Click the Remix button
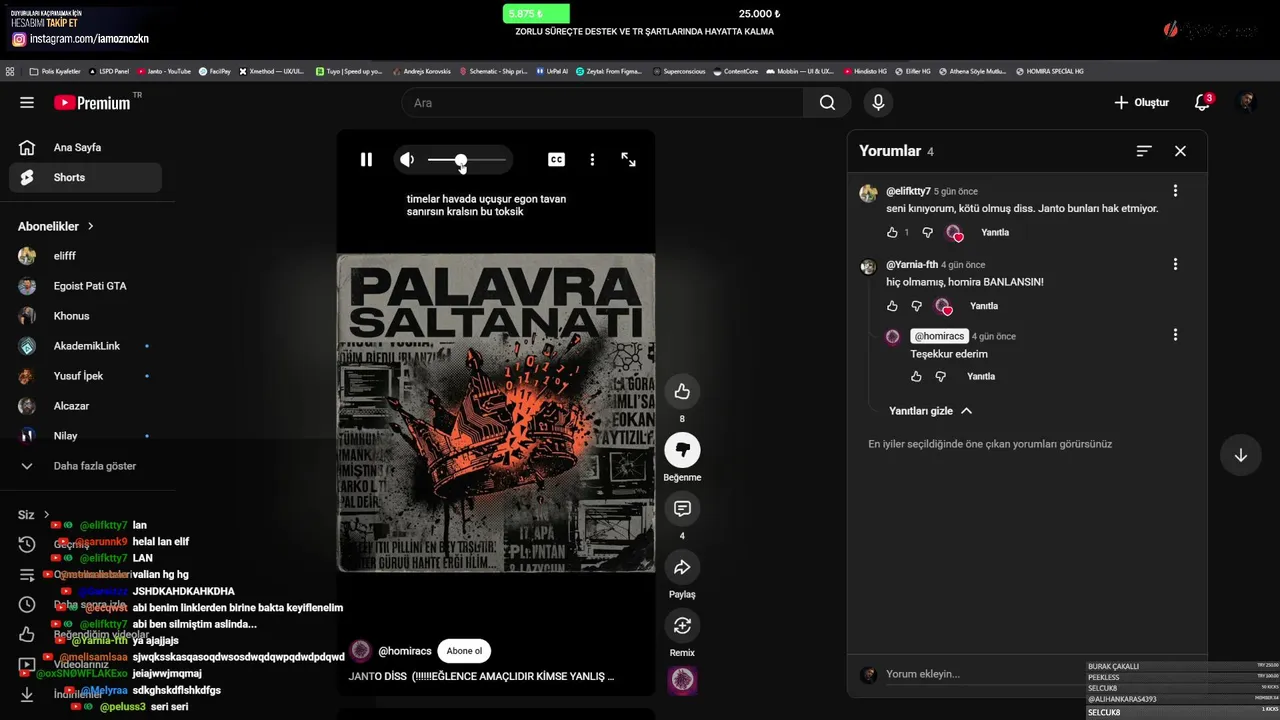Viewport: 1280px width, 720px height. click(682, 626)
